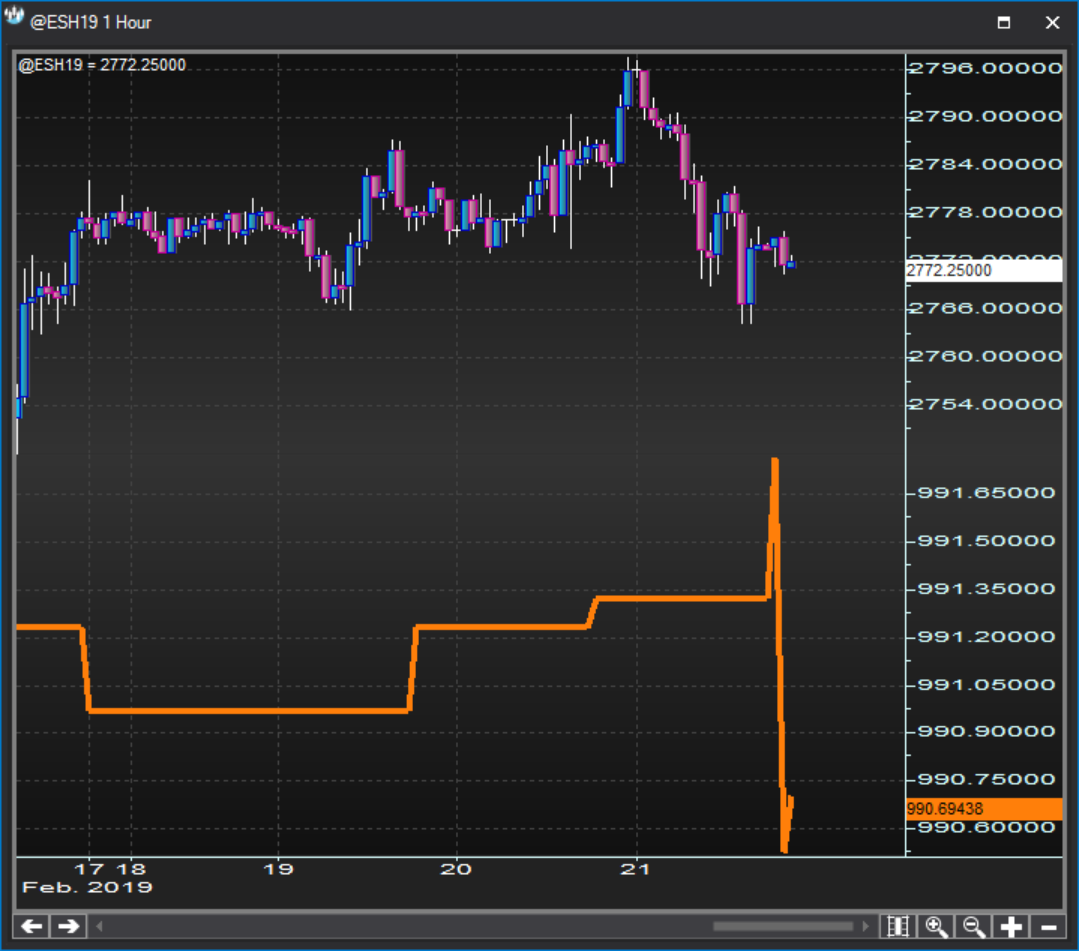Click the 991.65000 indicator axis label
Screen dimensions: 1079x951
pyautogui.click(x=986, y=493)
